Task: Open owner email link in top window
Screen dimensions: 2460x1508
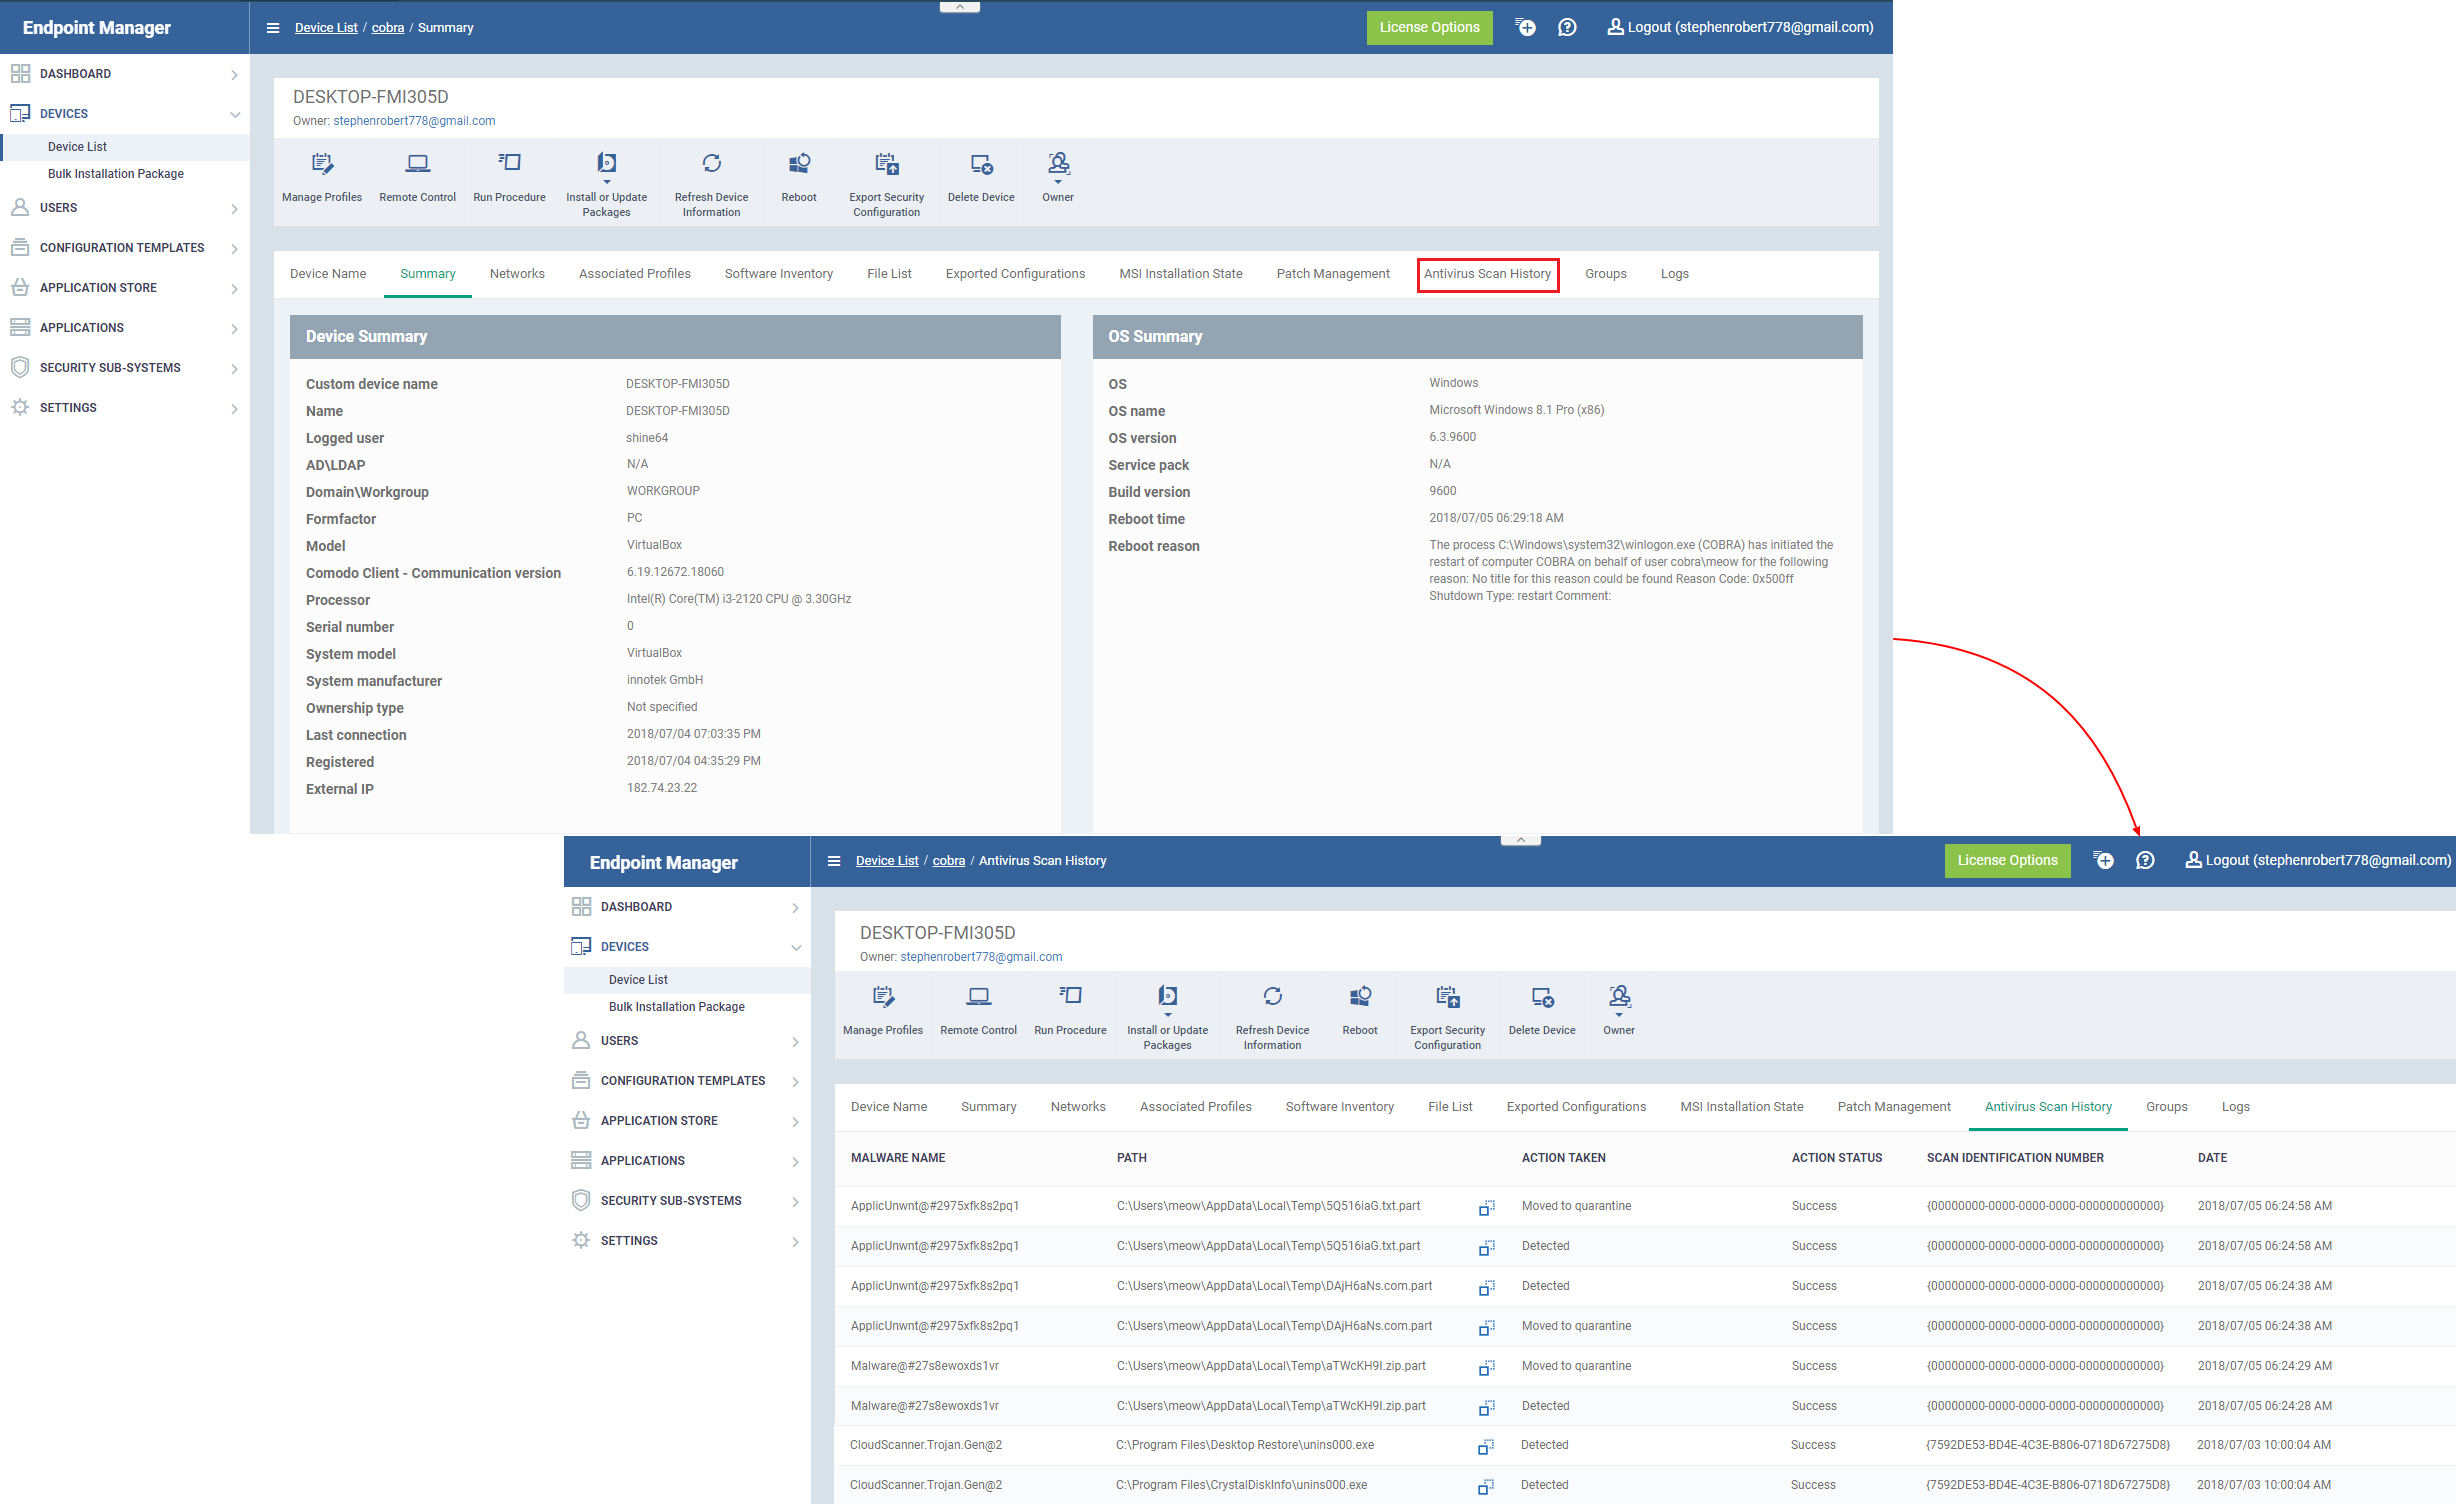Action: pos(414,121)
